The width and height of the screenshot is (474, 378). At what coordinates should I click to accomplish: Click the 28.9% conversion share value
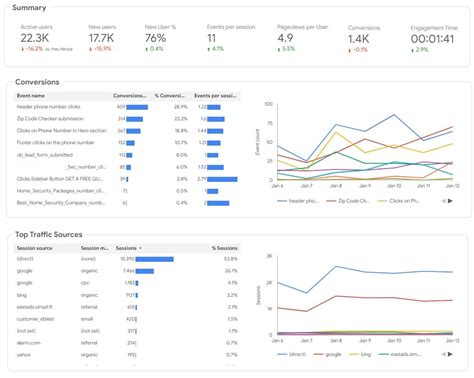coord(181,107)
